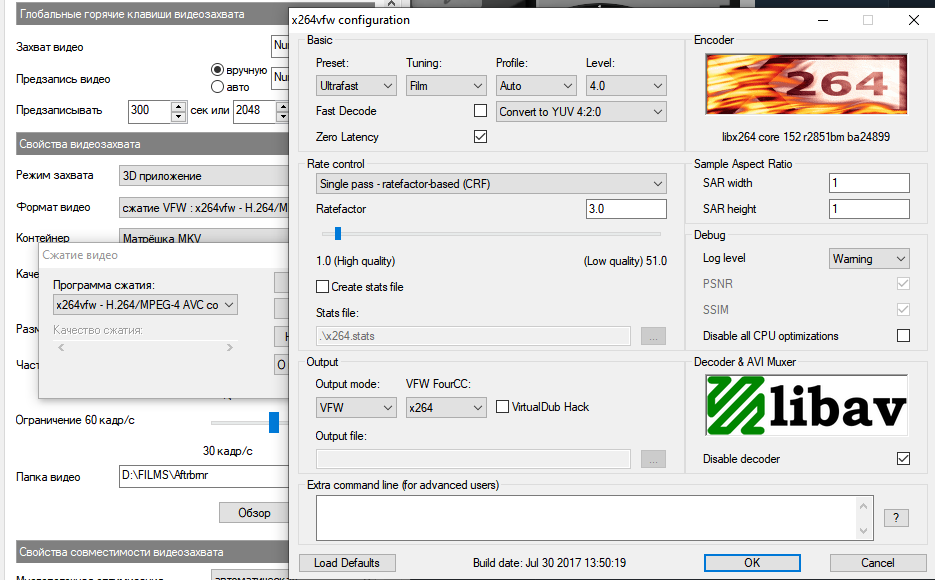Uncheck the Zero Latency checkbox
Viewport: 935px width, 580px height.
[x=480, y=137]
